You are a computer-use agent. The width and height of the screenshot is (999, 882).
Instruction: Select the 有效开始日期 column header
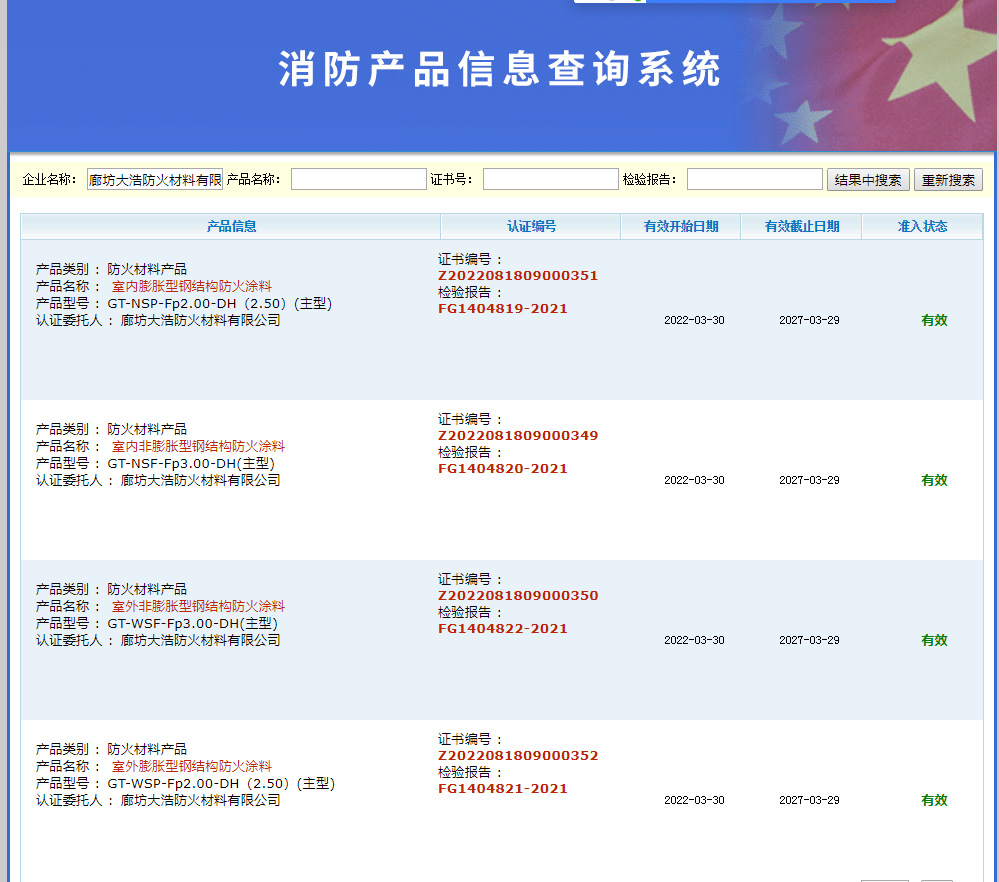pyautogui.click(x=680, y=226)
